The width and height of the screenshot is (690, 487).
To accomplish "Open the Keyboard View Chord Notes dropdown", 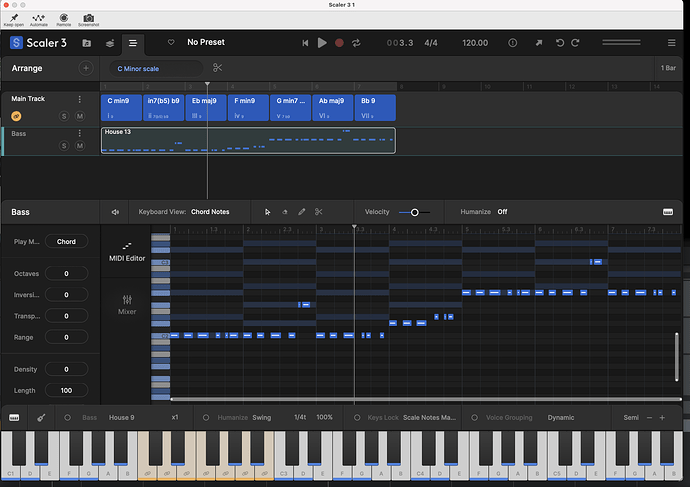I will click(210, 212).
